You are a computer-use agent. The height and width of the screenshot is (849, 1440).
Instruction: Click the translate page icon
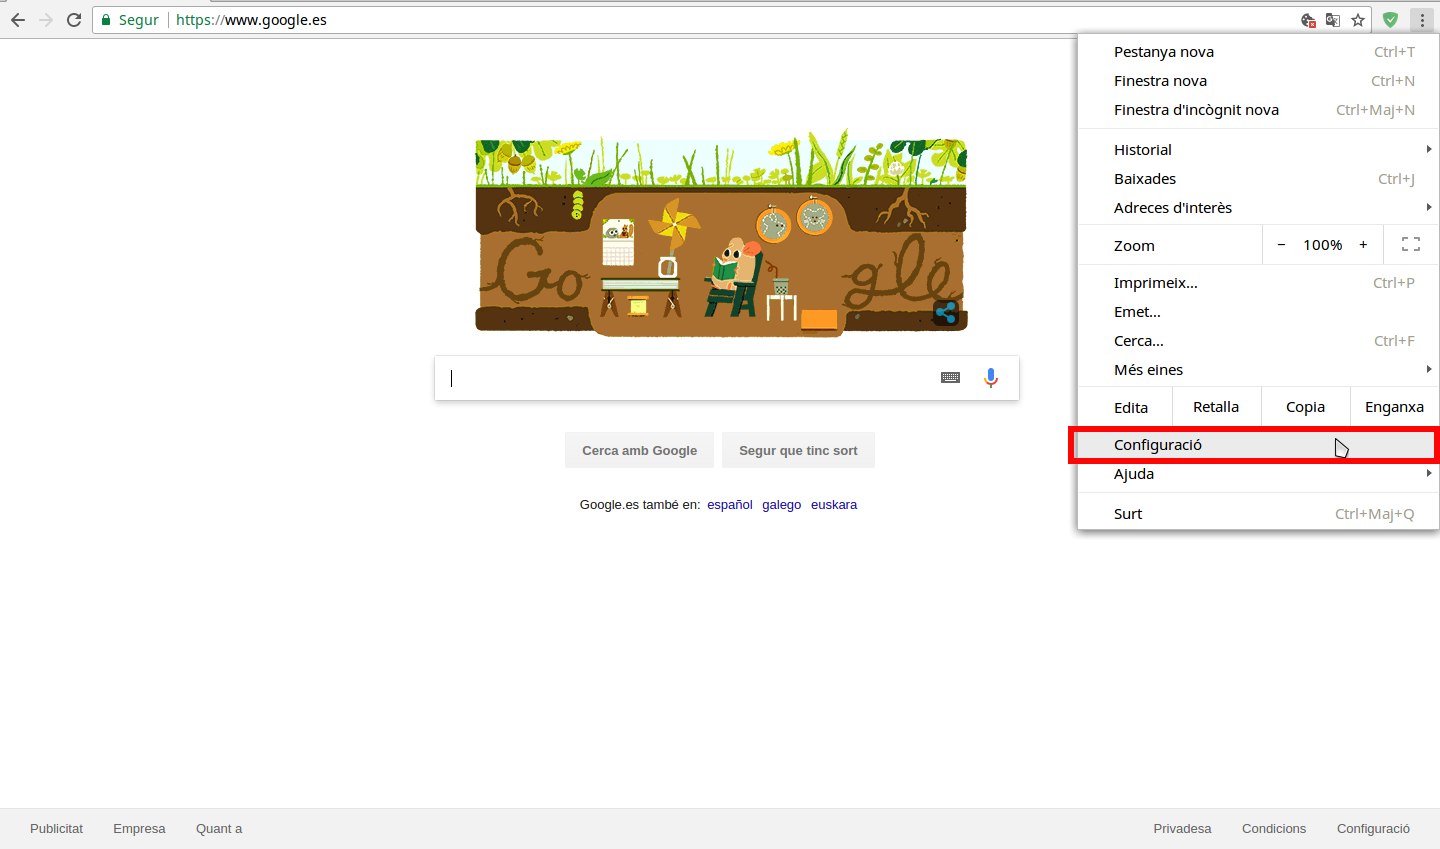(1333, 20)
